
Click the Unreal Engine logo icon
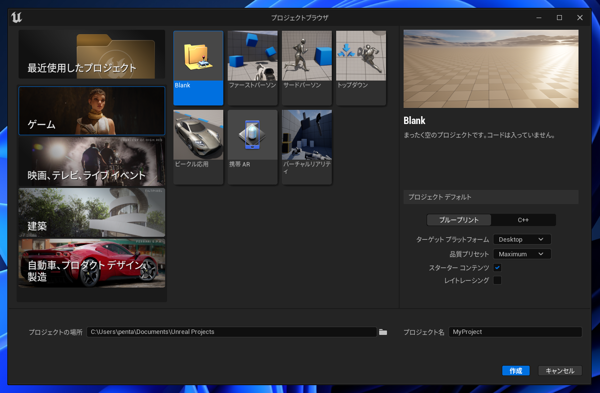click(16, 18)
